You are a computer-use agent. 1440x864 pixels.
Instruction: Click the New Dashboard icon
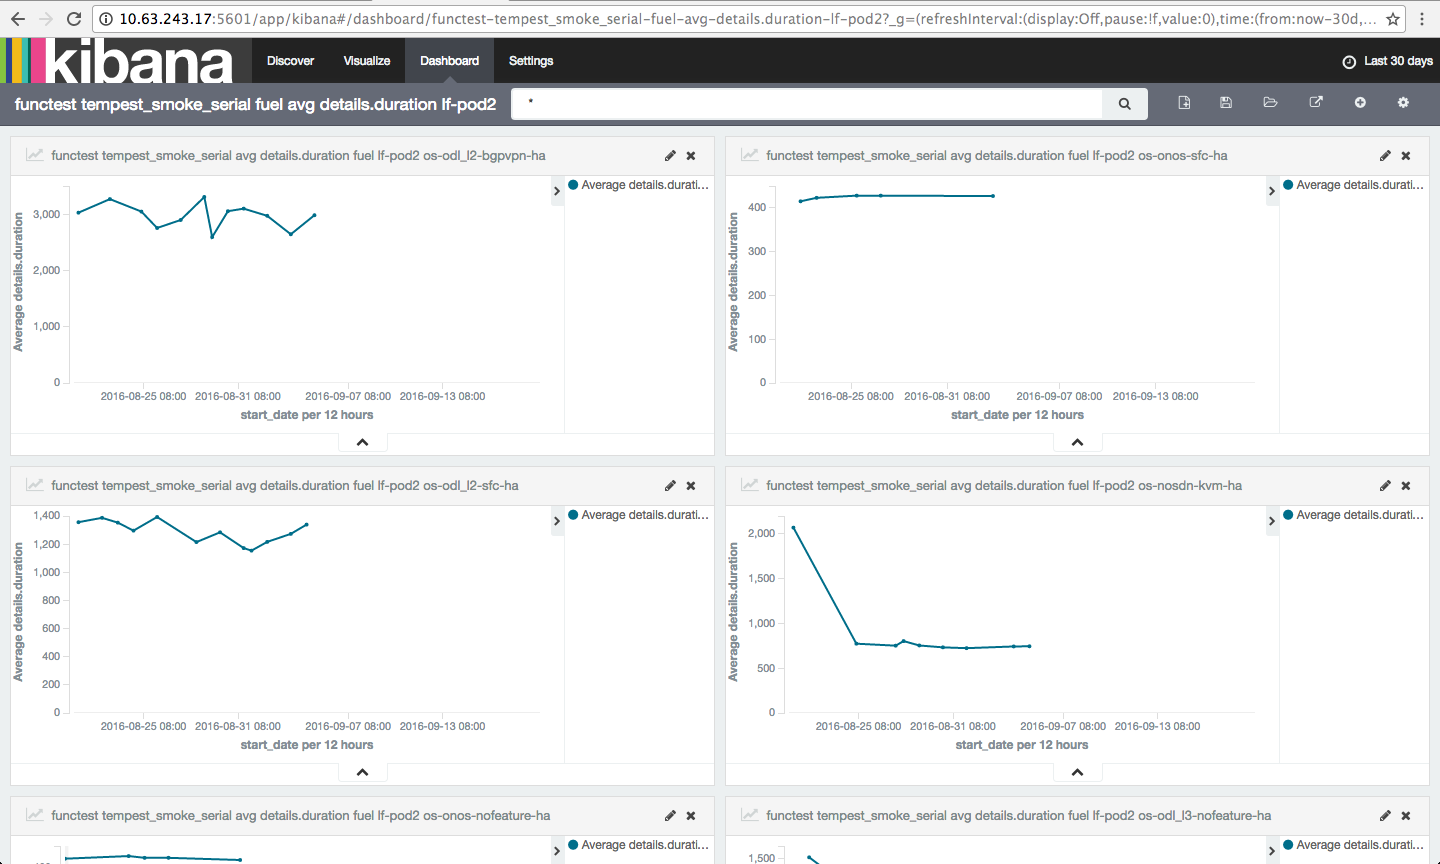click(x=1184, y=103)
